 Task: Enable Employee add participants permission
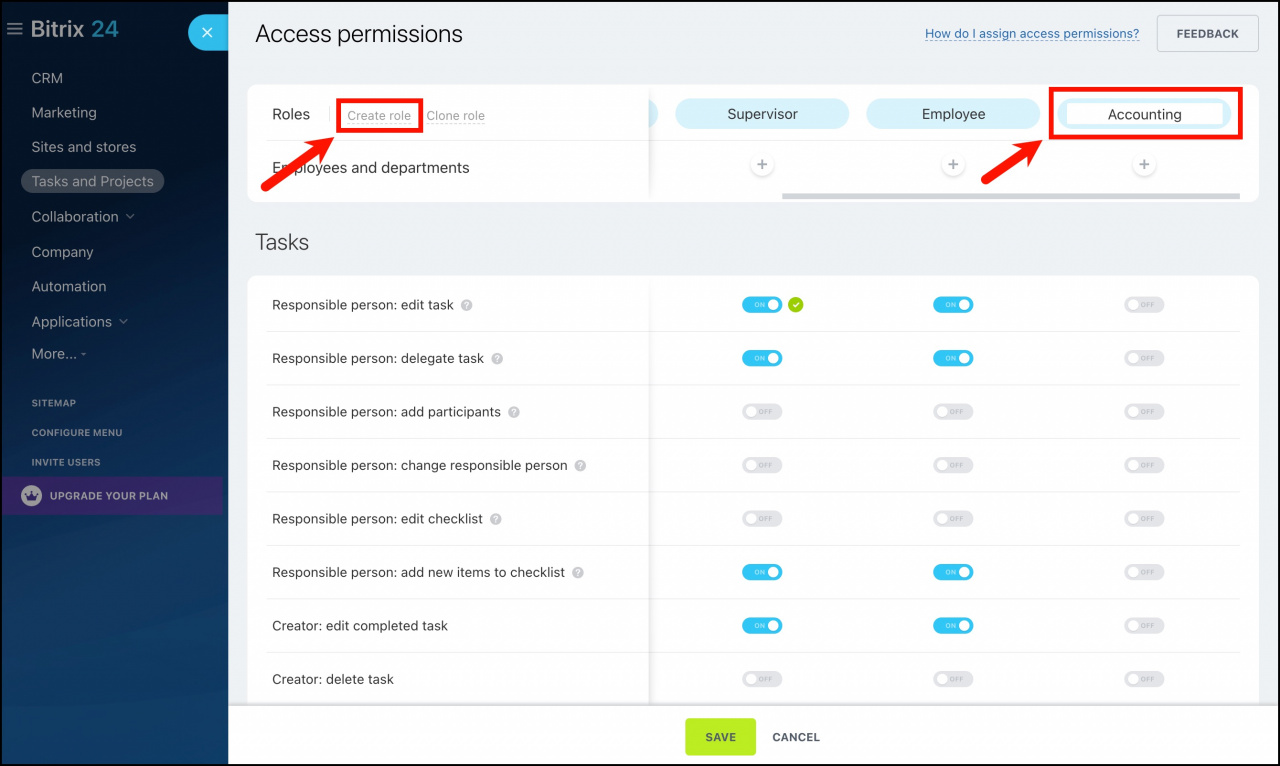(953, 412)
